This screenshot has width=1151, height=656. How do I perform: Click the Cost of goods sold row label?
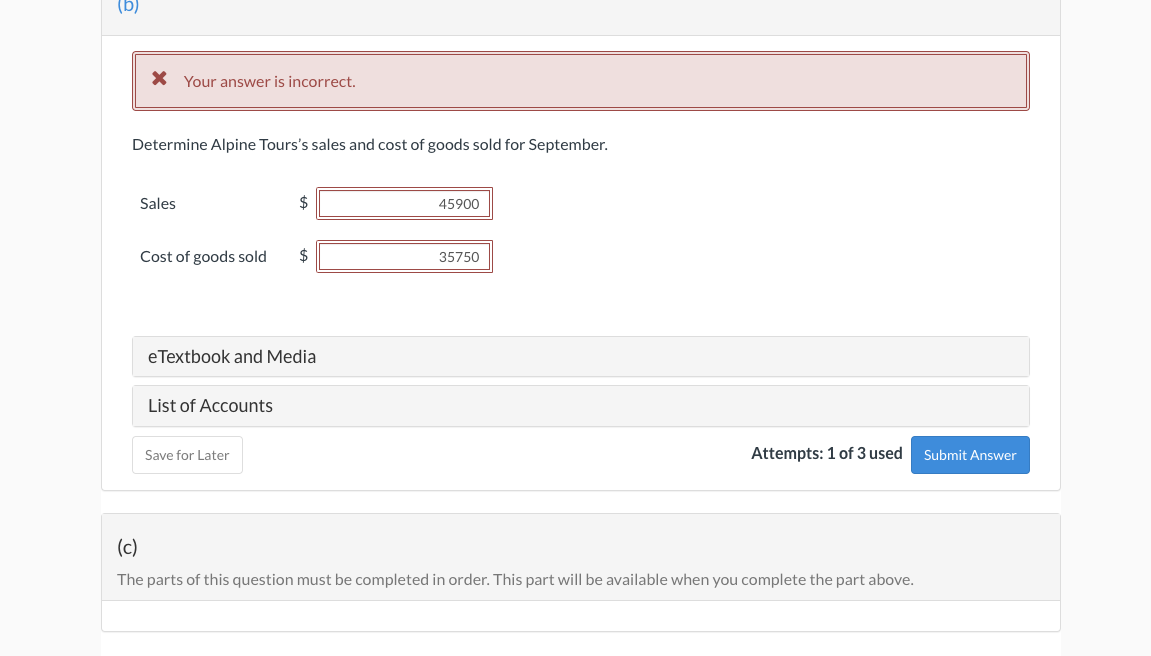click(203, 256)
